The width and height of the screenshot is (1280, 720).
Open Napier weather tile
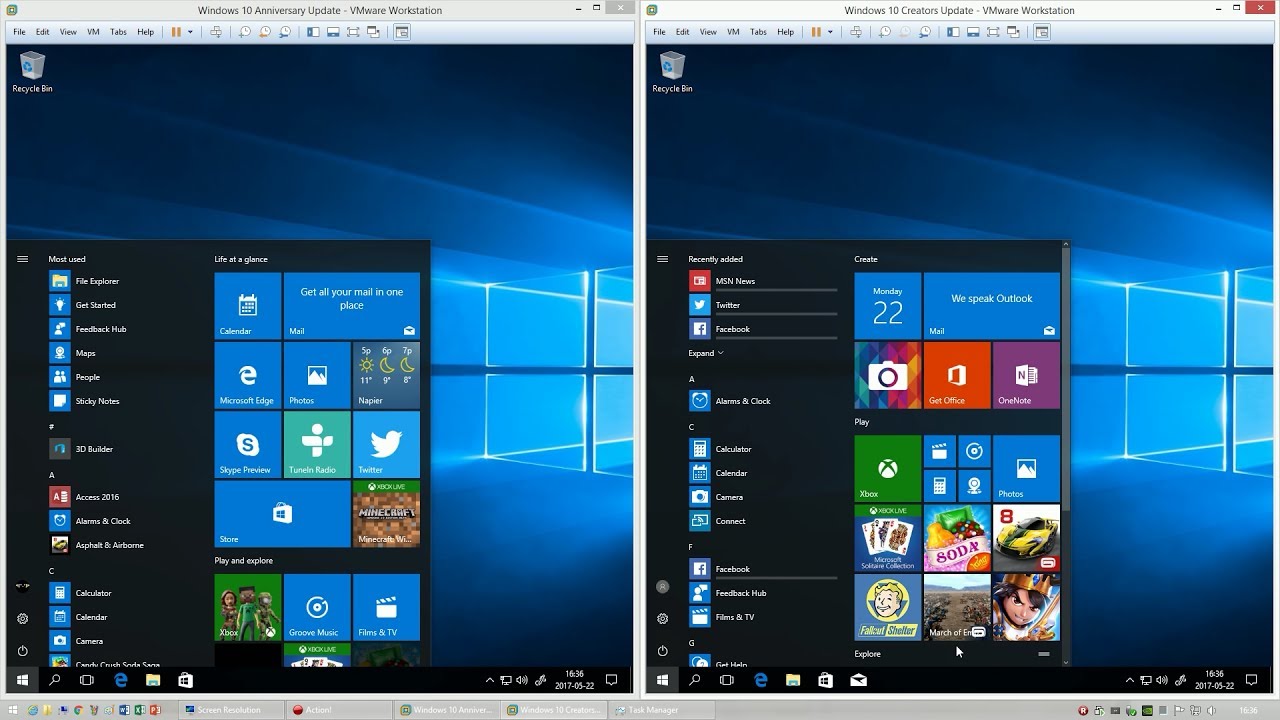pyautogui.click(x=386, y=375)
